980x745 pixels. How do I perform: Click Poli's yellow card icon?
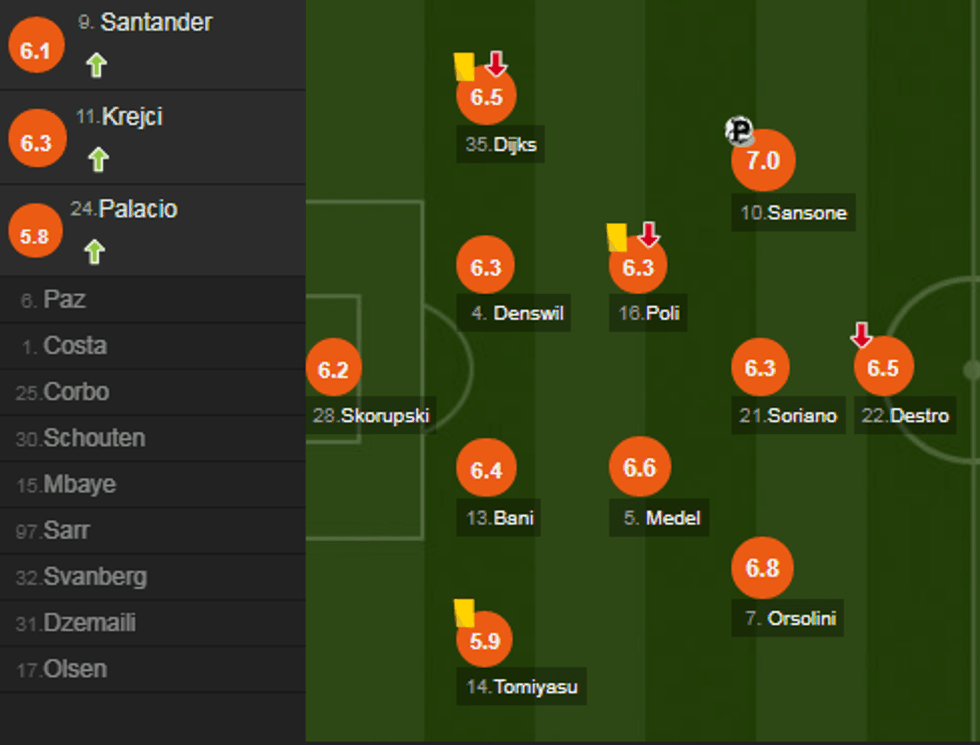(x=617, y=237)
